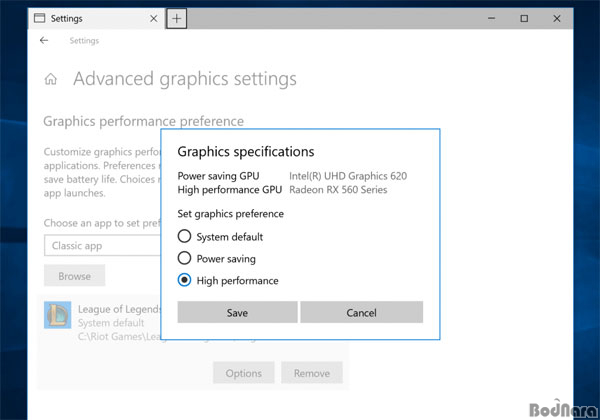Click the Set graphics preference label
Viewport: 600px width, 420px height.
click(231, 213)
